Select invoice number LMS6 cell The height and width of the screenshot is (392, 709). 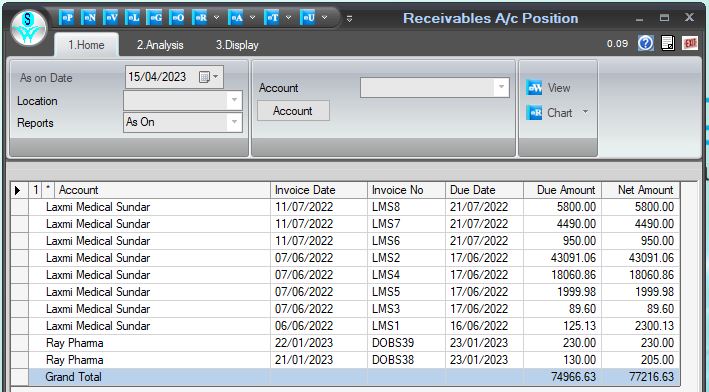click(x=406, y=241)
